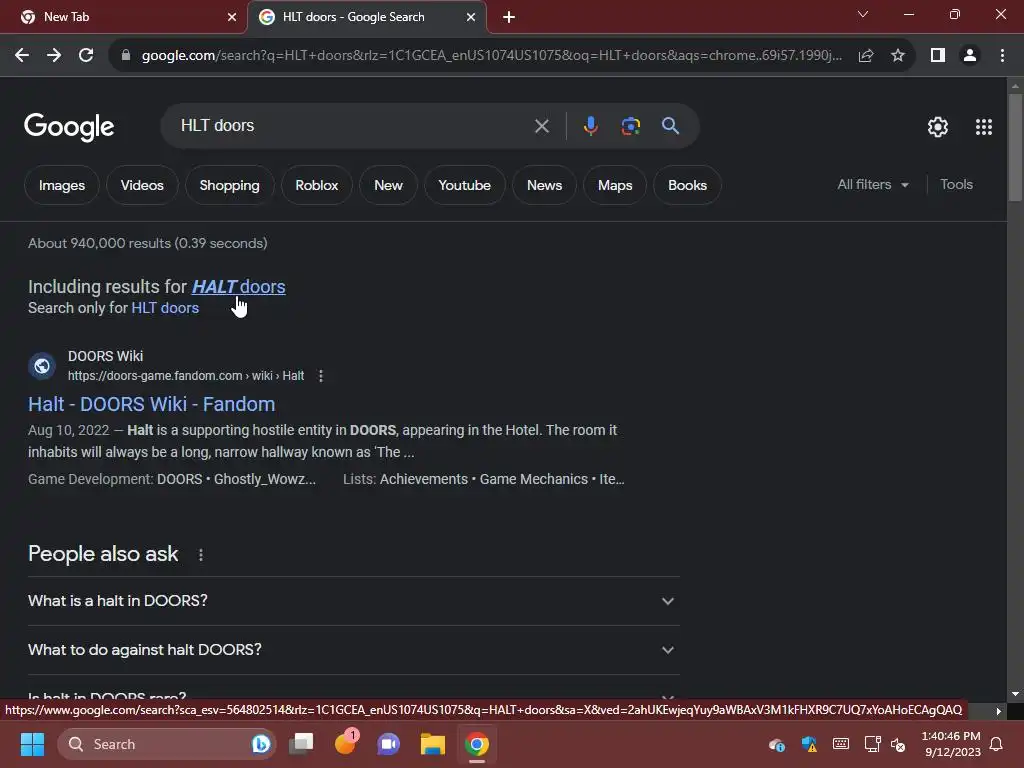Screen dimensions: 1024x768
Task: Expand What to do against halt DOORS?
Action: pyautogui.click(x=353, y=650)
